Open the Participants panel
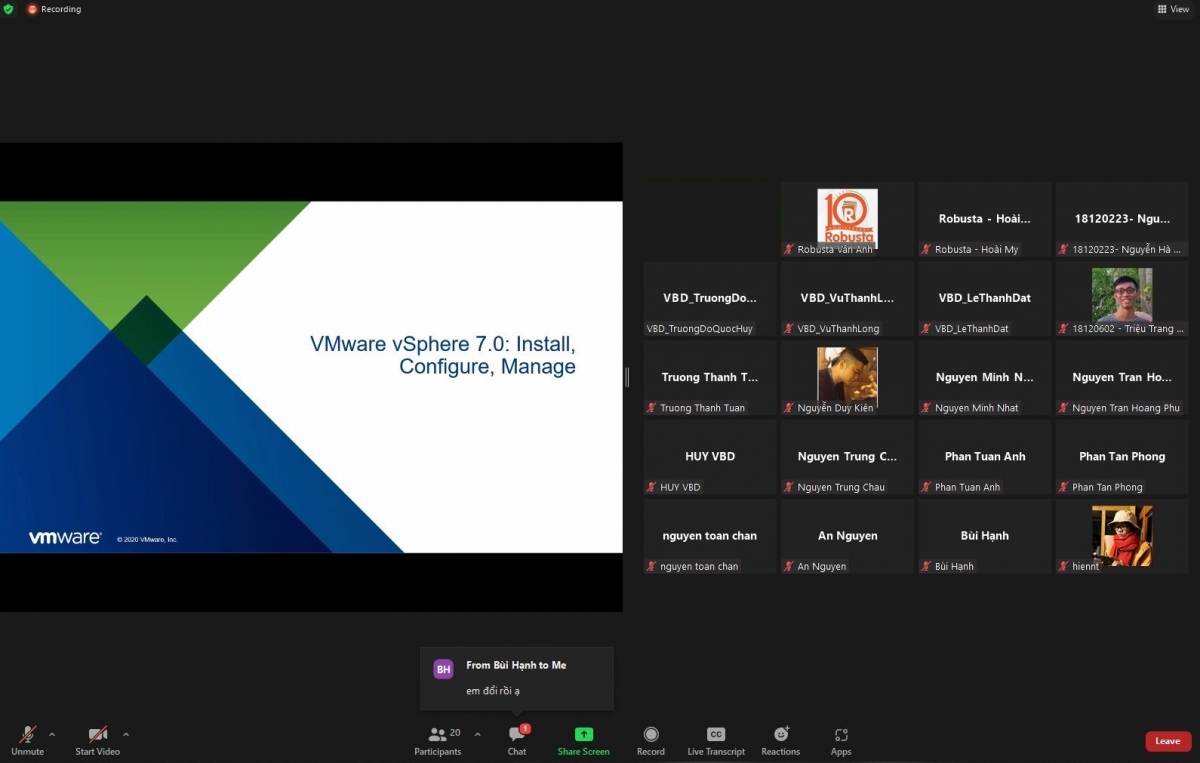The image size is (1200, 763). point(438,741)
